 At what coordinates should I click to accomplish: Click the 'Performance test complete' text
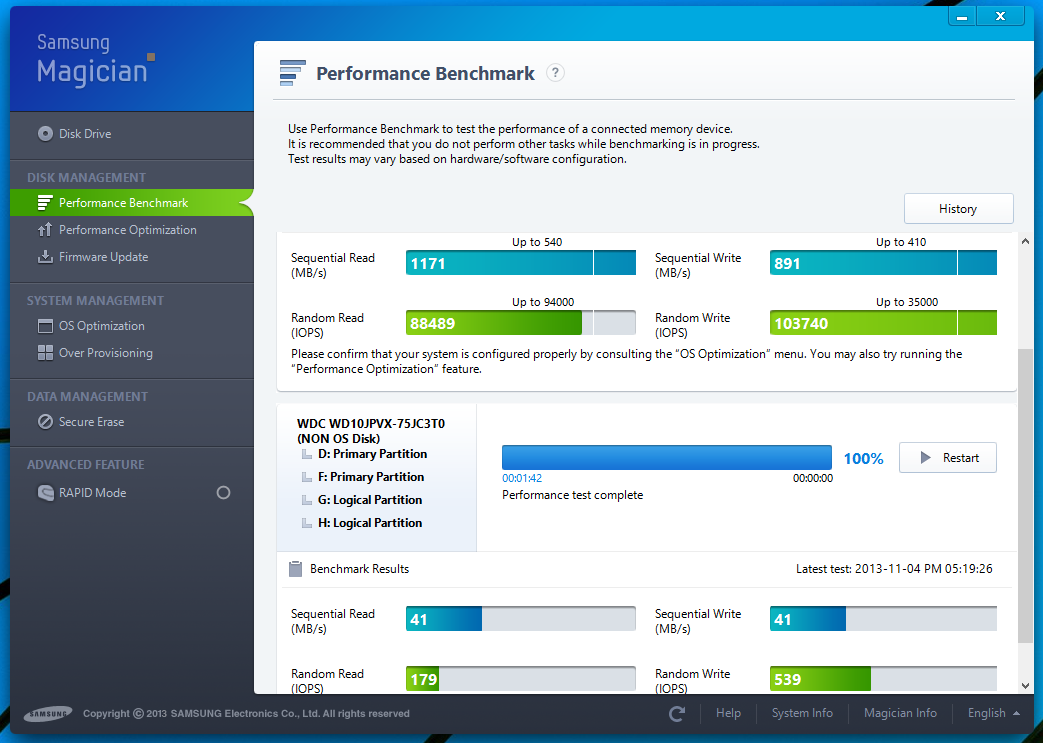click(573, 495)
